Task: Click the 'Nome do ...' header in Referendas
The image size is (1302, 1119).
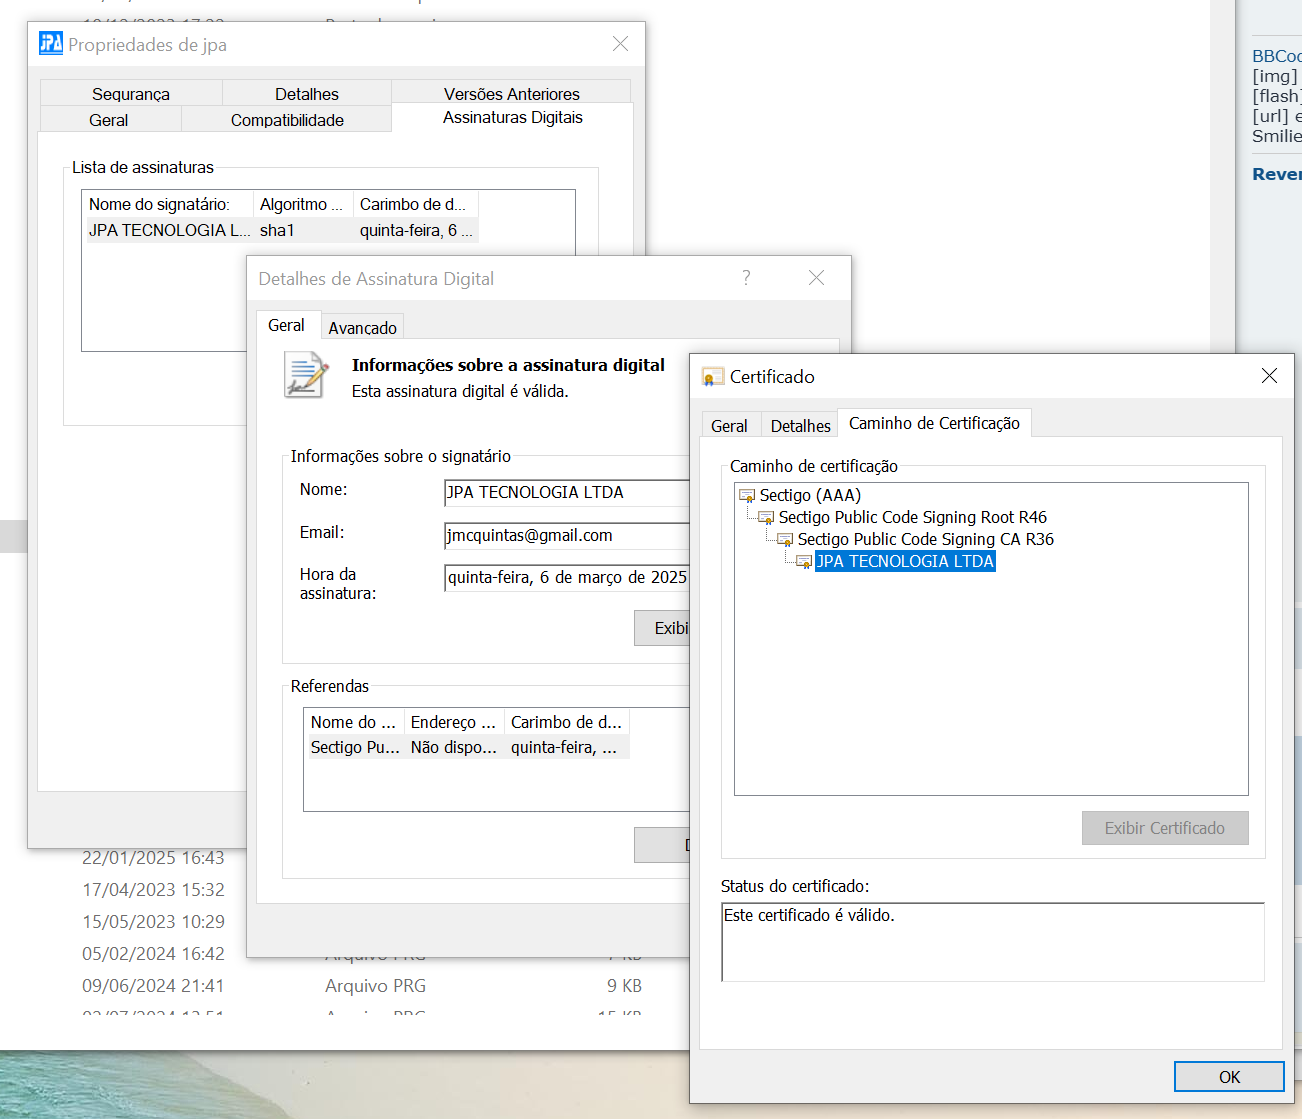Action: (354, 722)
